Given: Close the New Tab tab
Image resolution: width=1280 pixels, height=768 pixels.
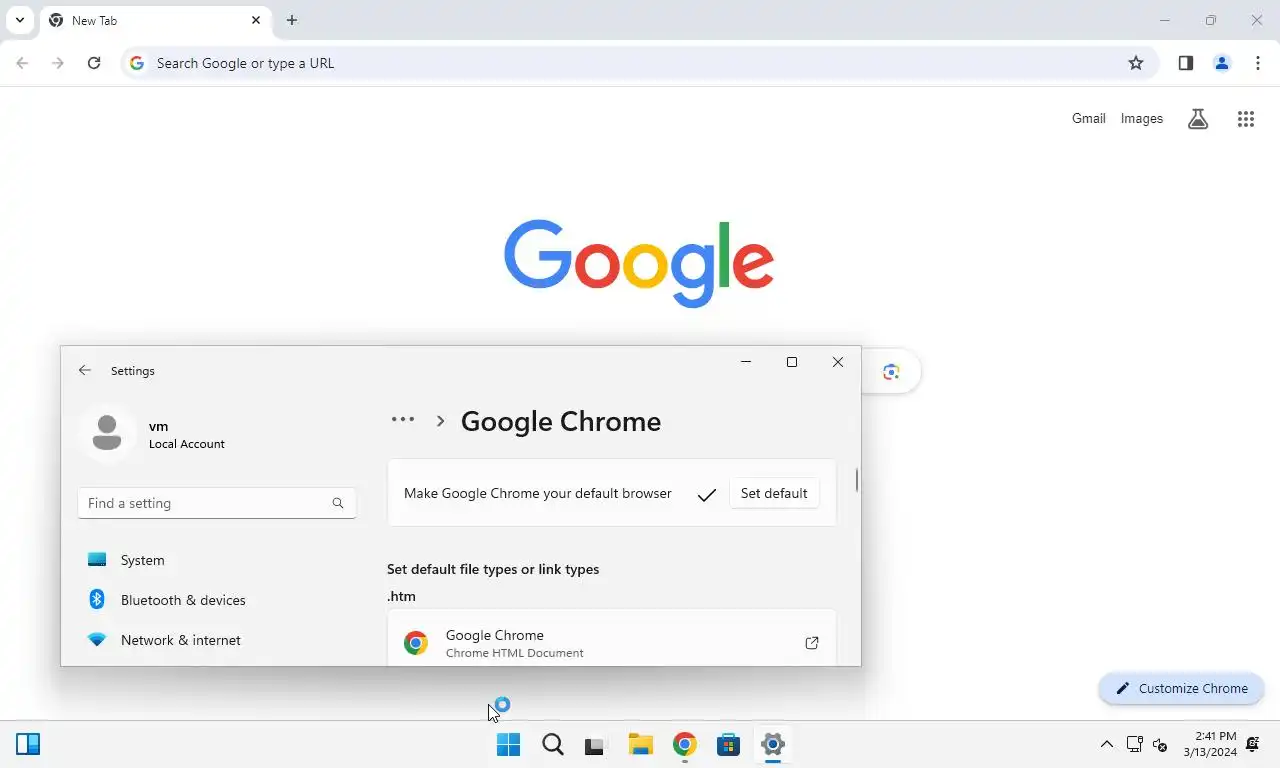Looking at the screenshot, I should pyautogui.click(x=256, y=20).
